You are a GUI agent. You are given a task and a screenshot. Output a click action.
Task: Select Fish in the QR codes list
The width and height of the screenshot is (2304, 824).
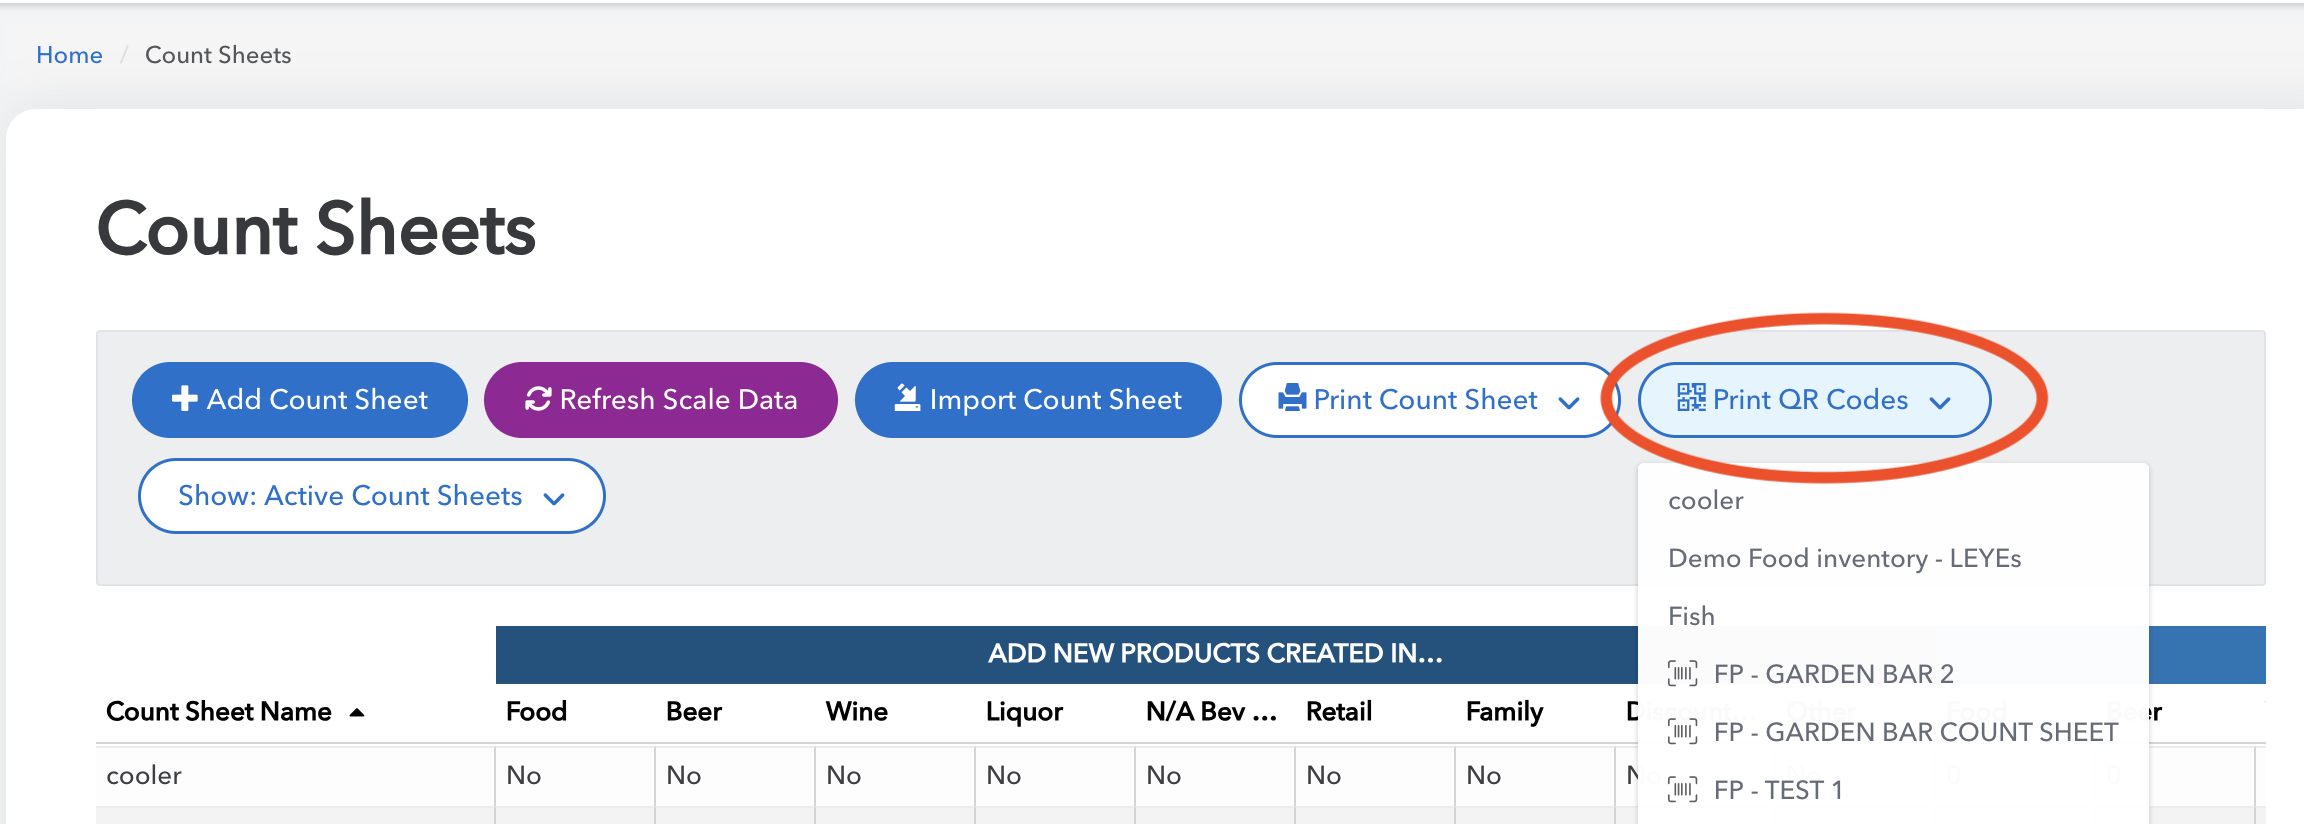[1691, 616]
